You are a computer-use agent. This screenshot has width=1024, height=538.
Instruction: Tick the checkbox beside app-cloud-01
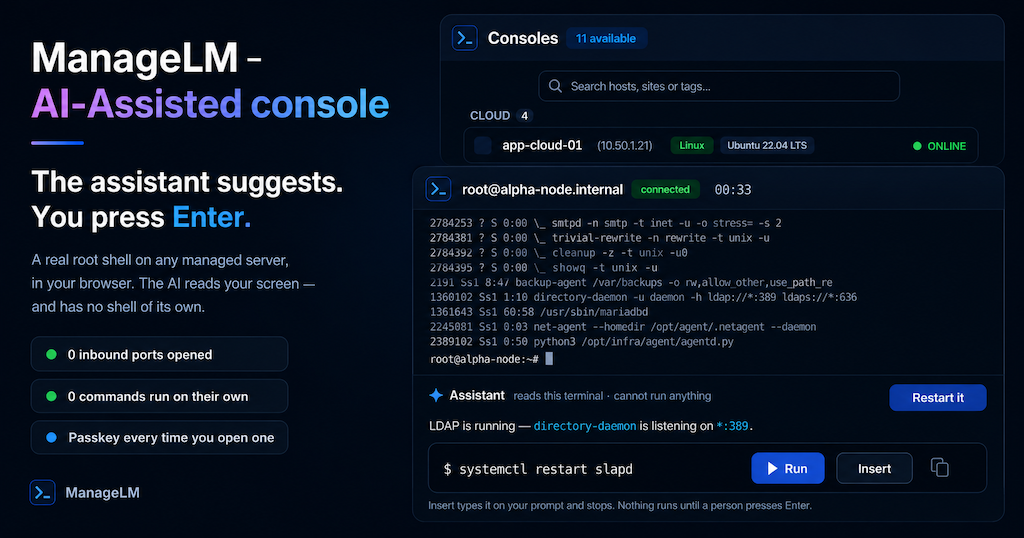483,145
